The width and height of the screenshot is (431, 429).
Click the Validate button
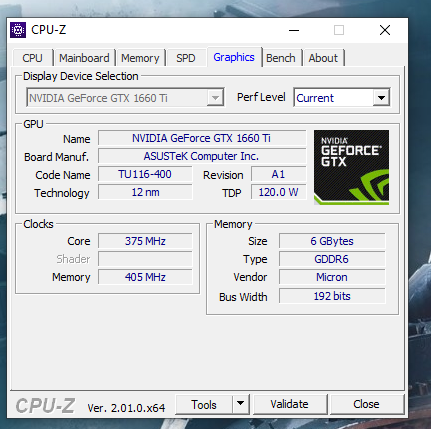289,404
